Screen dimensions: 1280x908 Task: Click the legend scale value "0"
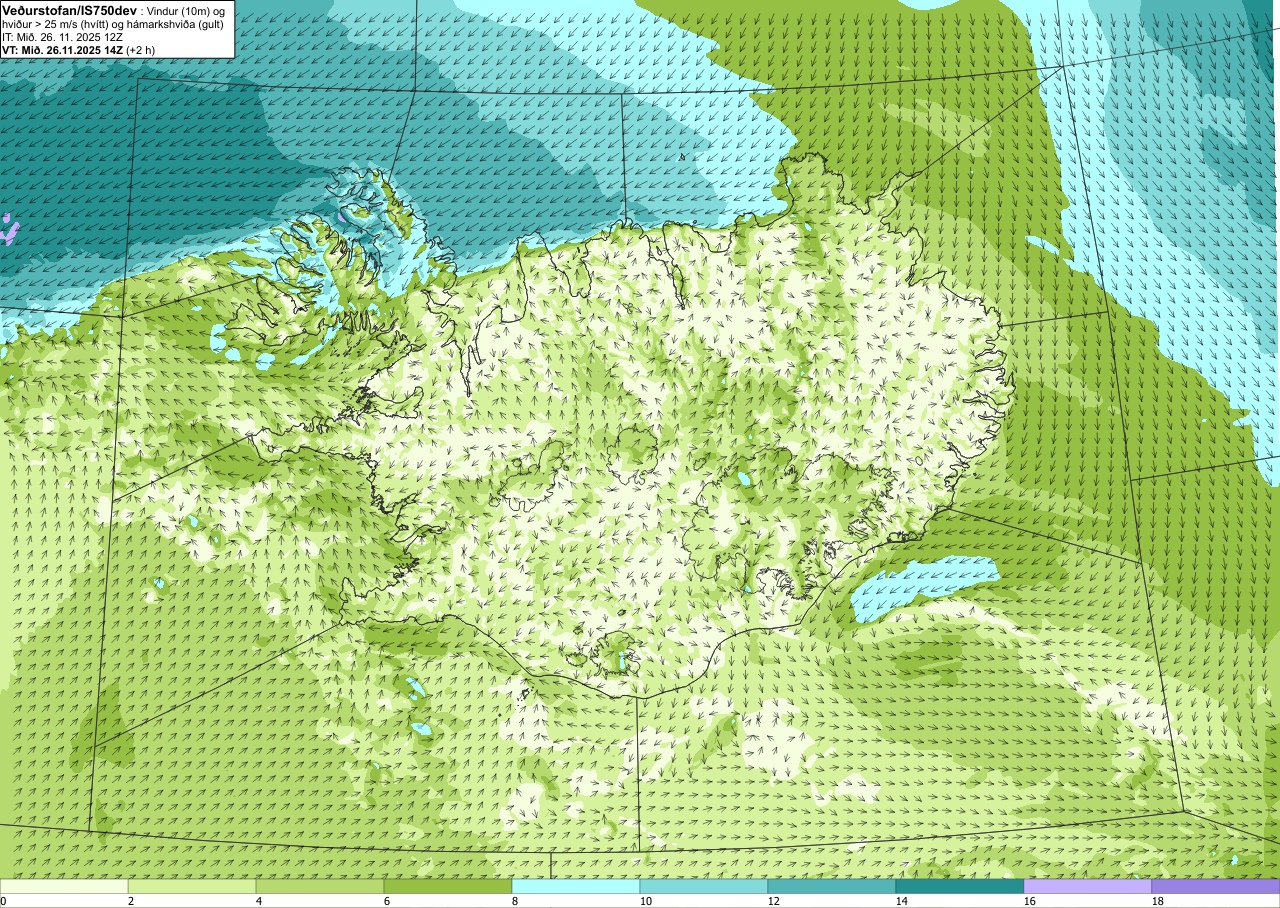[3, 901]
